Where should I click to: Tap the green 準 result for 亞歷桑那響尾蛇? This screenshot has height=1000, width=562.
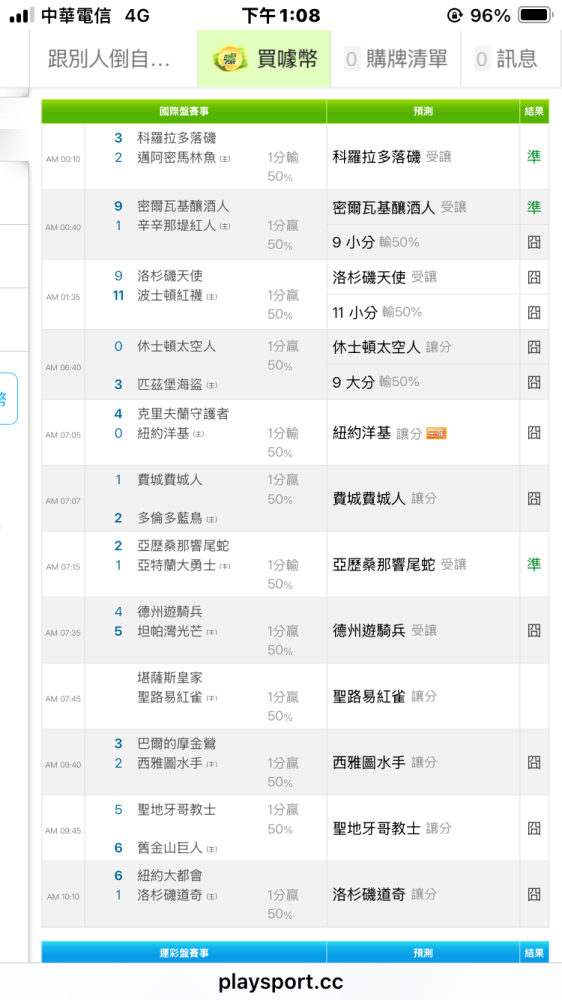[x=533, y=564]
